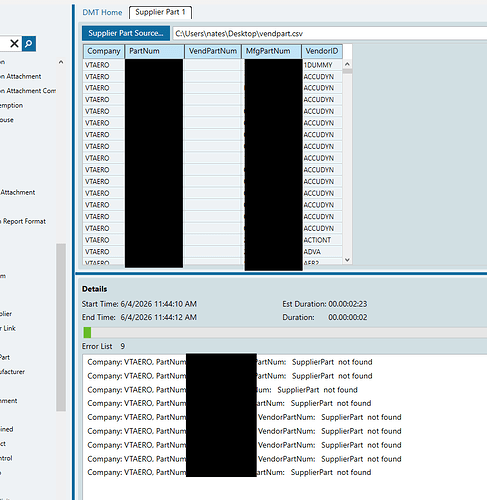487x500 pixels.
Task: Open the Report Format sidebar item
Action: [x=24, y=221]
